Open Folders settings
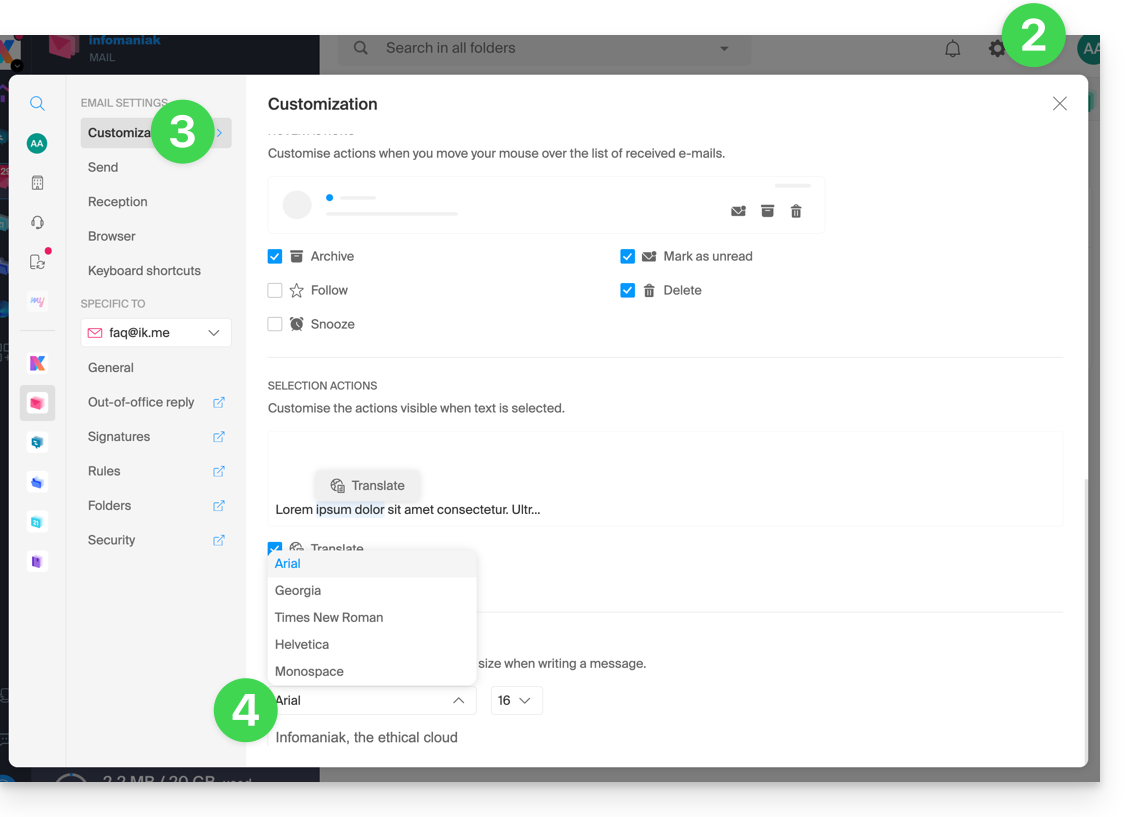The width and height of the screenshot is (1135, 817). tap(109, 506)
